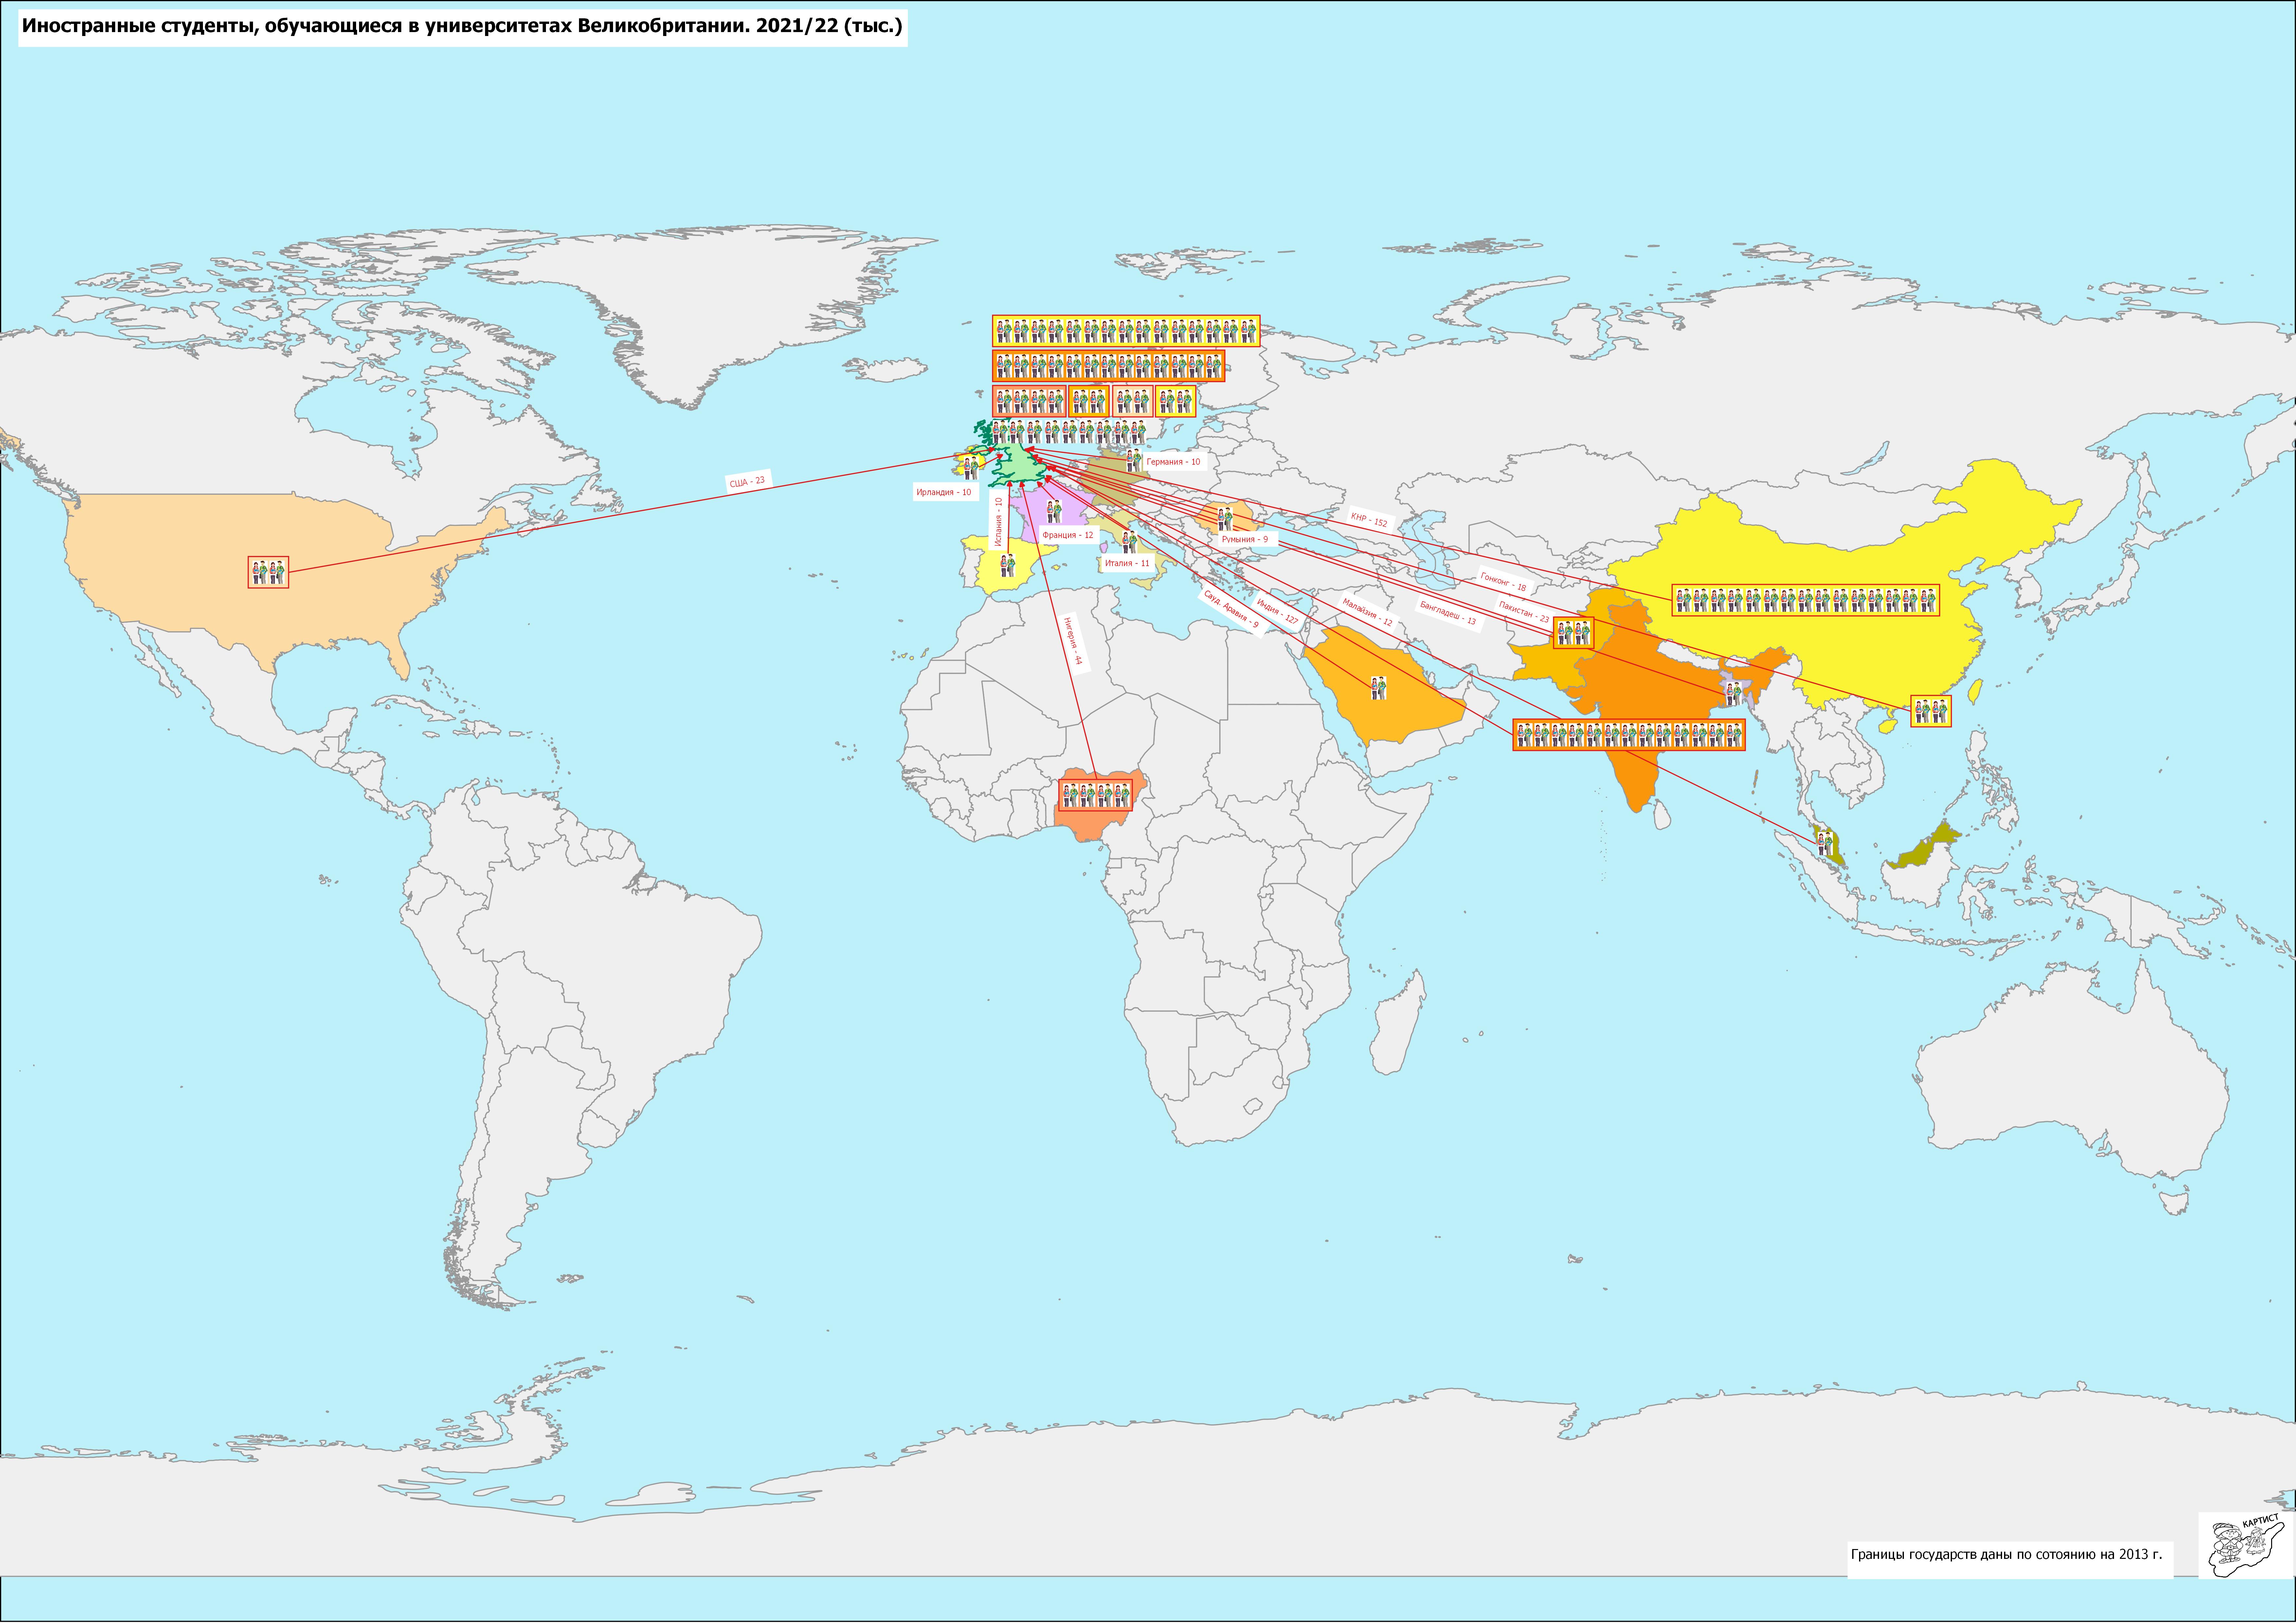Click the yellow long student row above UK
The image size is (2296, 1623).
click(x=1126, y=331)
